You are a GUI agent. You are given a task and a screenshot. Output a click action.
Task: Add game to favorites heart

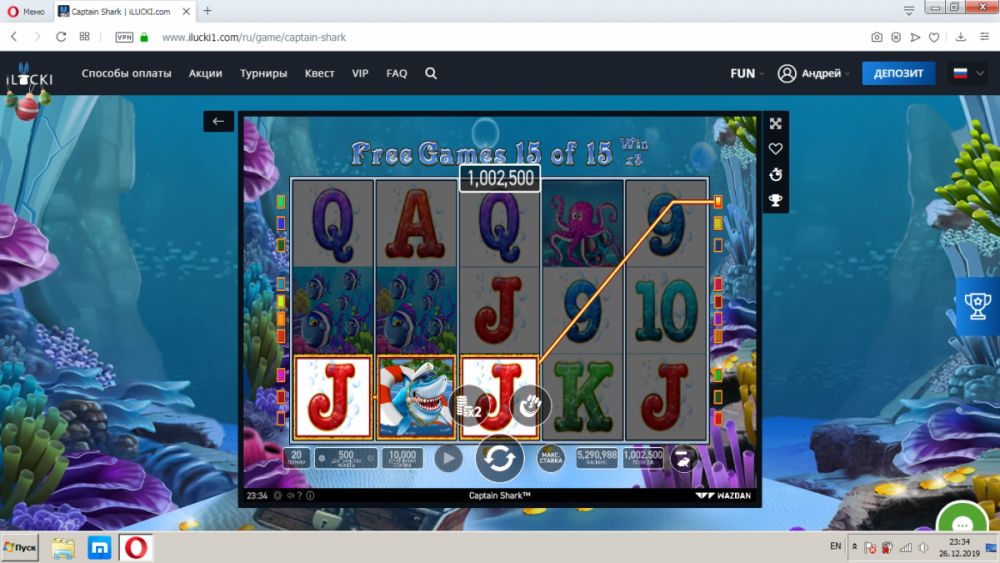click(776, 149)
